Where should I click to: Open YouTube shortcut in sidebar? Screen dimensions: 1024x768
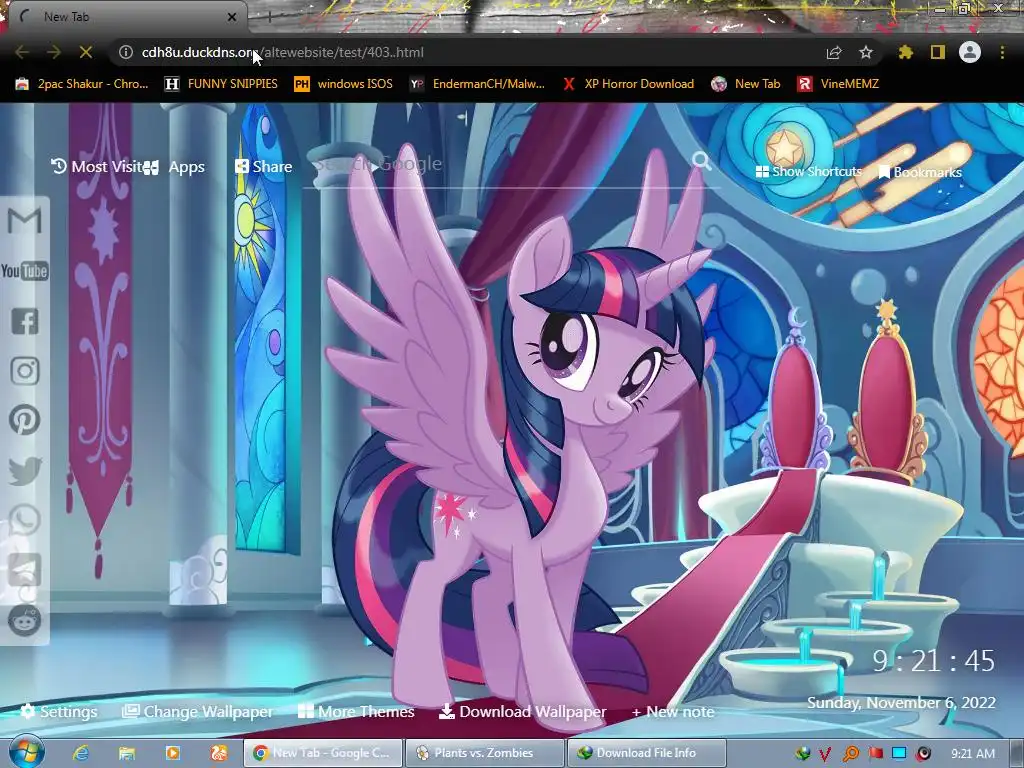point(25,271)
